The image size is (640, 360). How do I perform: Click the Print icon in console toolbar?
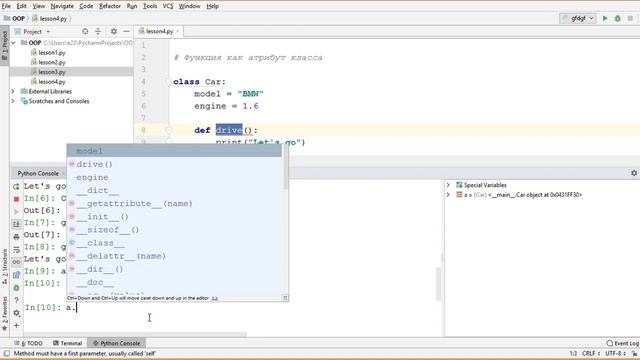16,237
